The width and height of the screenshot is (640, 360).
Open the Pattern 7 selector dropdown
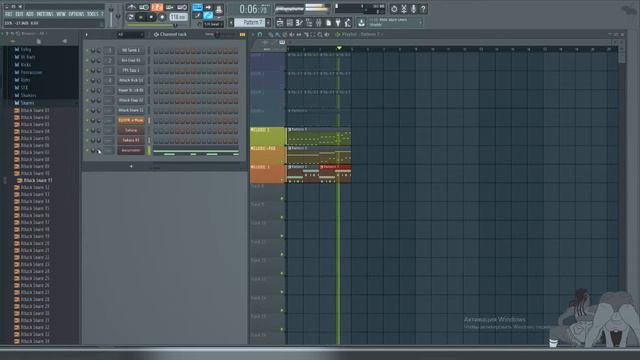(250, 22)
